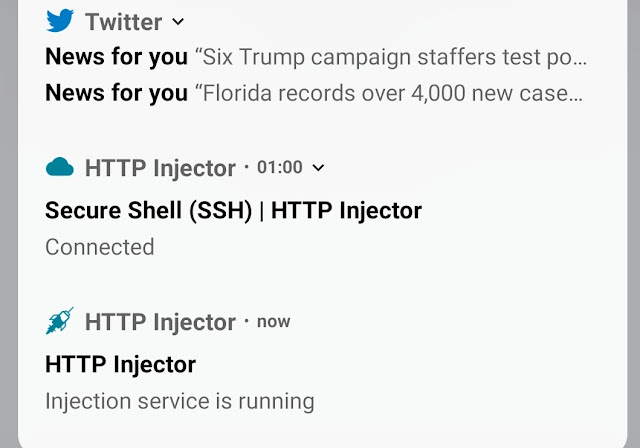Tap the 01:00 timestamp on HTTP Injector
This screenshot has height=448, width=640.
[x=280, y=167]
